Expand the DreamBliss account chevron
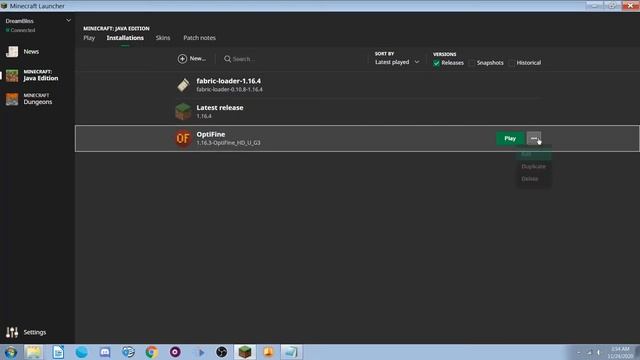Screen dimensions: 640x360 [x=68, y=20]
